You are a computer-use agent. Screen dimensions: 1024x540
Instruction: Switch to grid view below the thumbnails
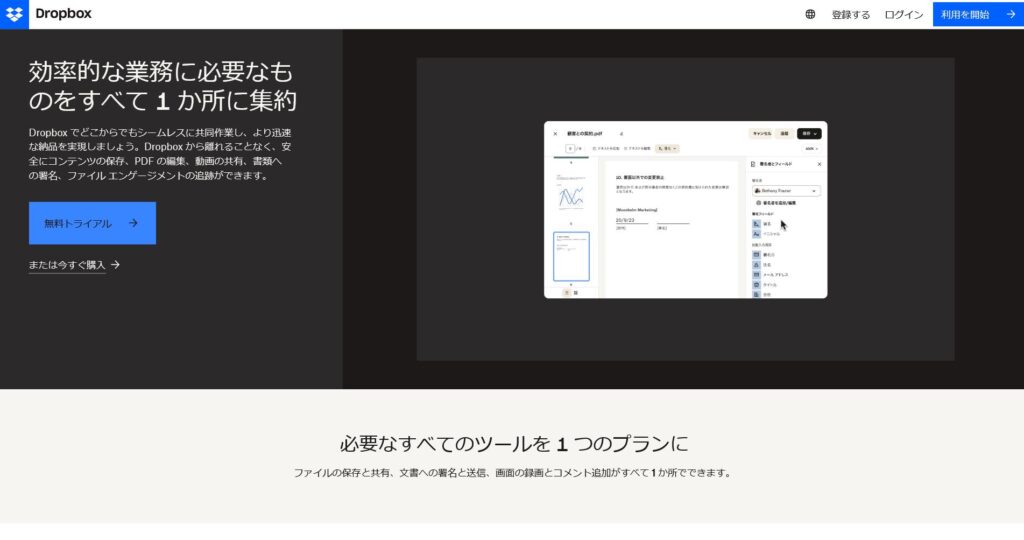point(576,292)
